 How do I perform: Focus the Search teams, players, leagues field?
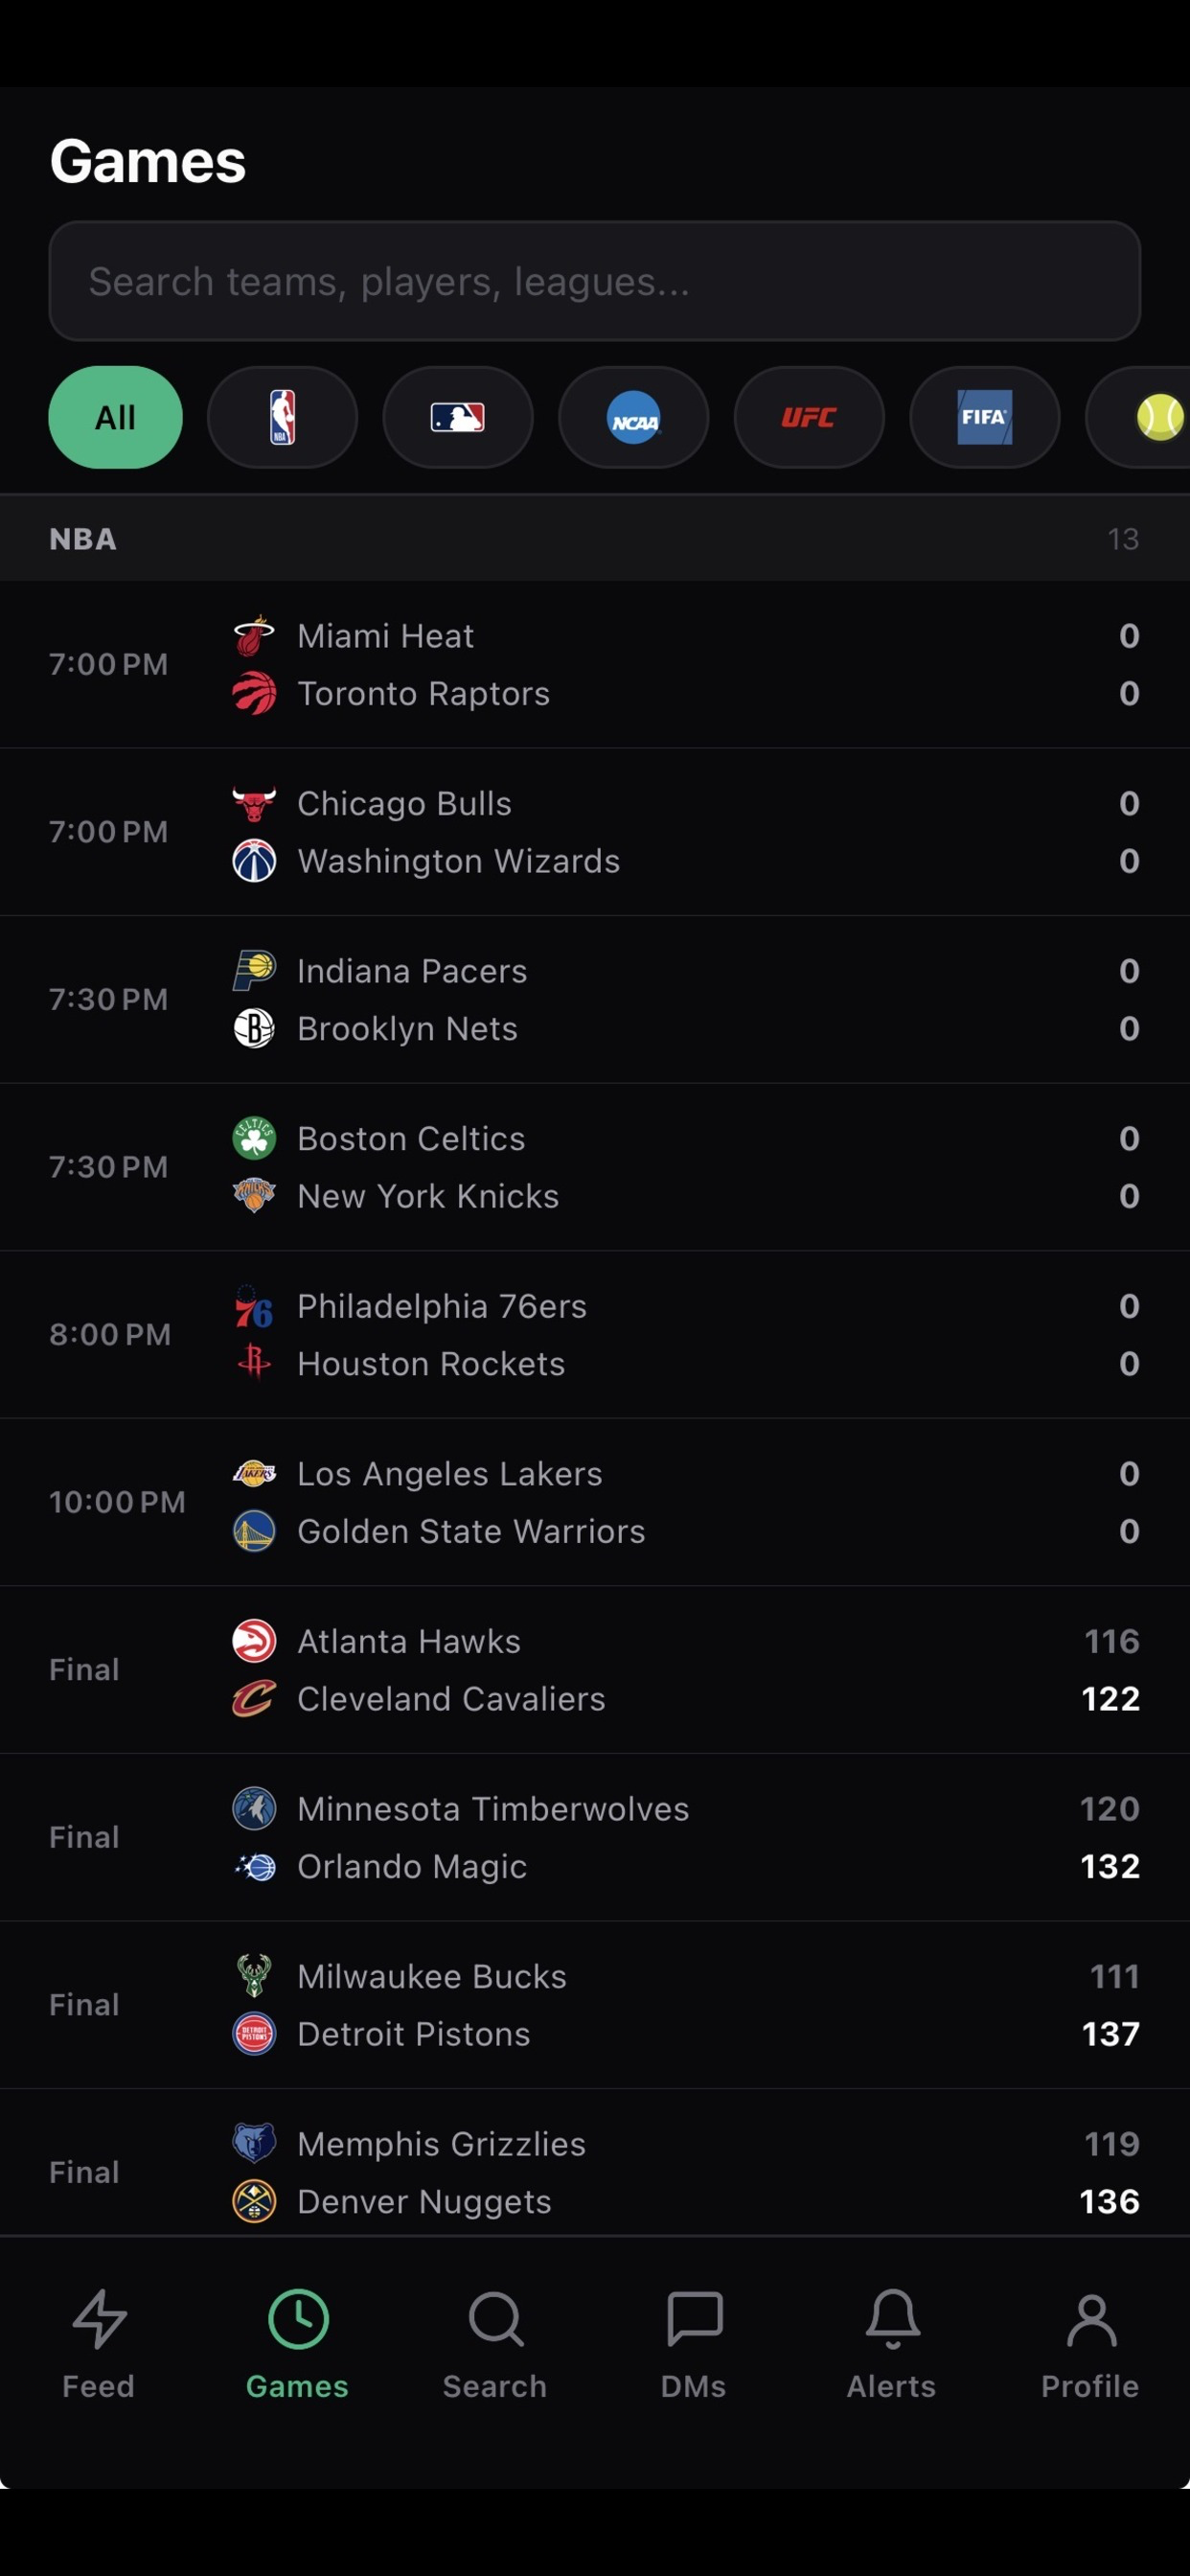[595, 281]
